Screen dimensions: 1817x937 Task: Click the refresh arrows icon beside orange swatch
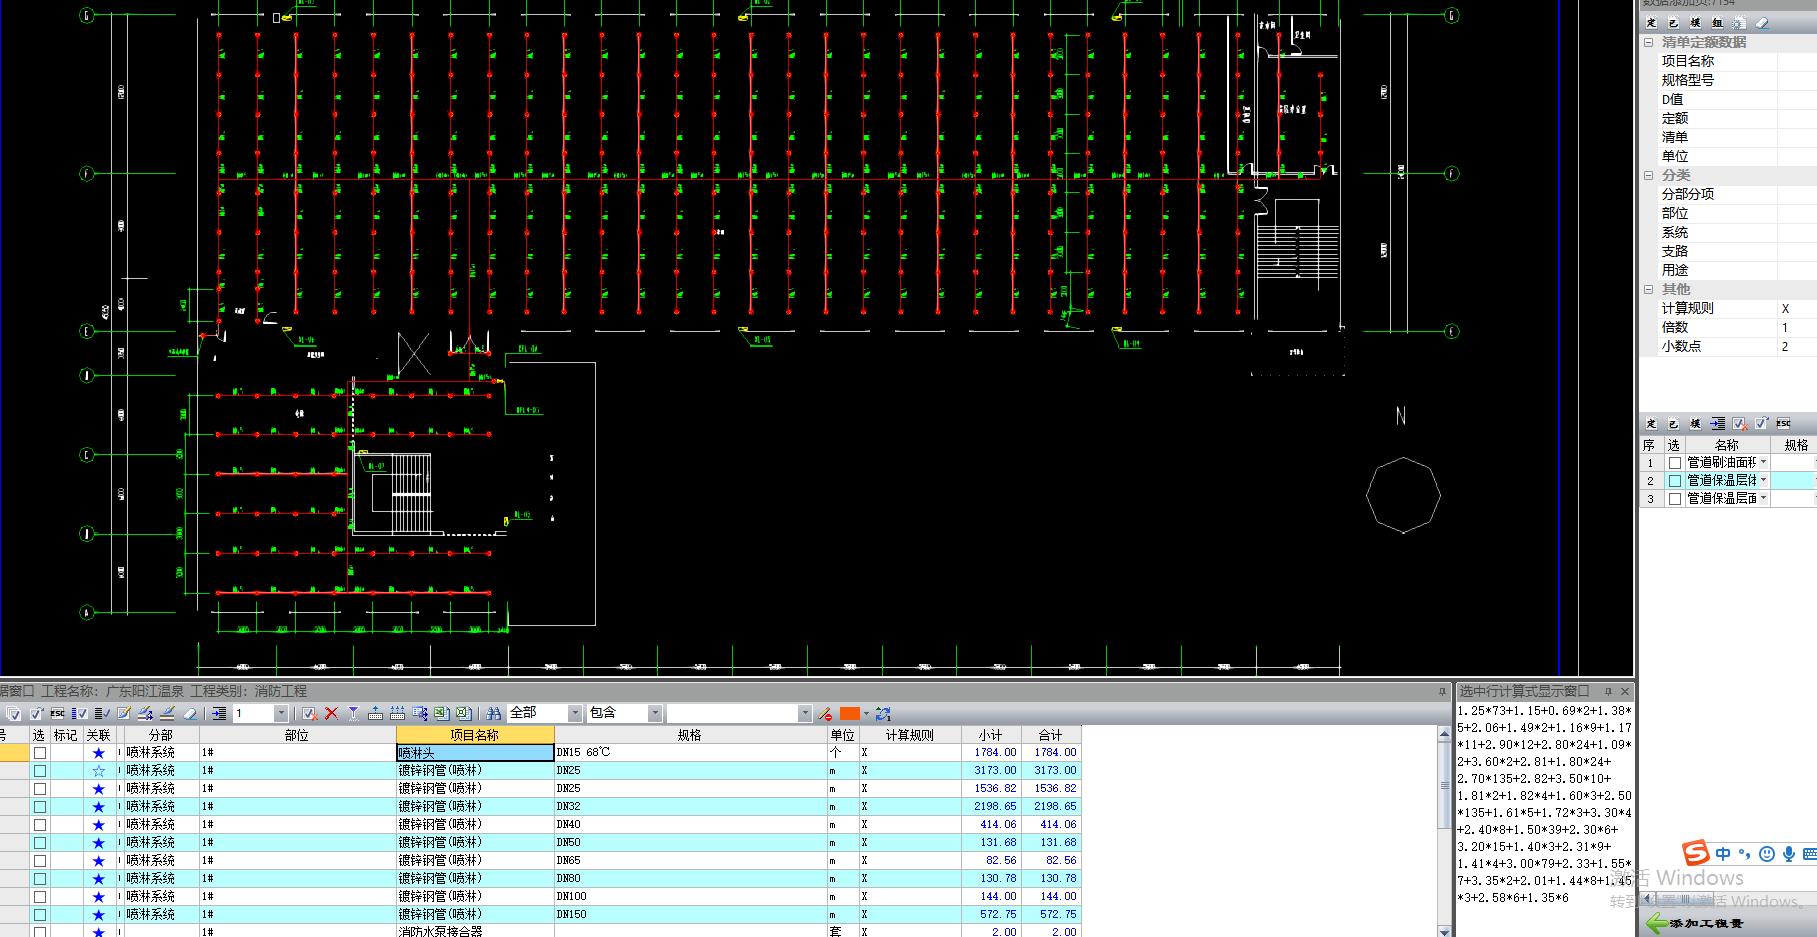click(882, 713)
